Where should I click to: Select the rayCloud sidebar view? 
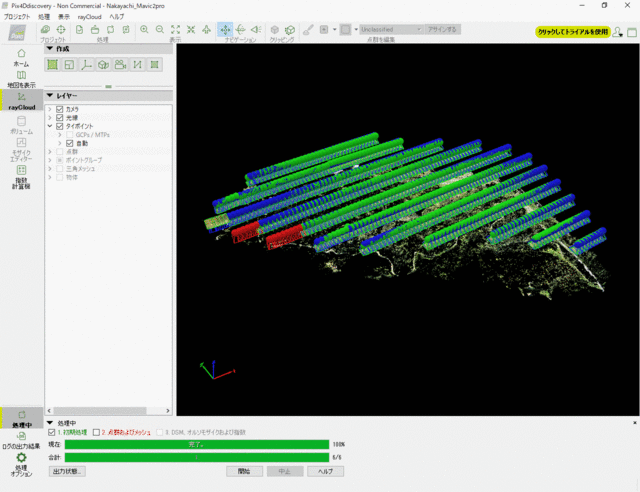tap(22, 101)
